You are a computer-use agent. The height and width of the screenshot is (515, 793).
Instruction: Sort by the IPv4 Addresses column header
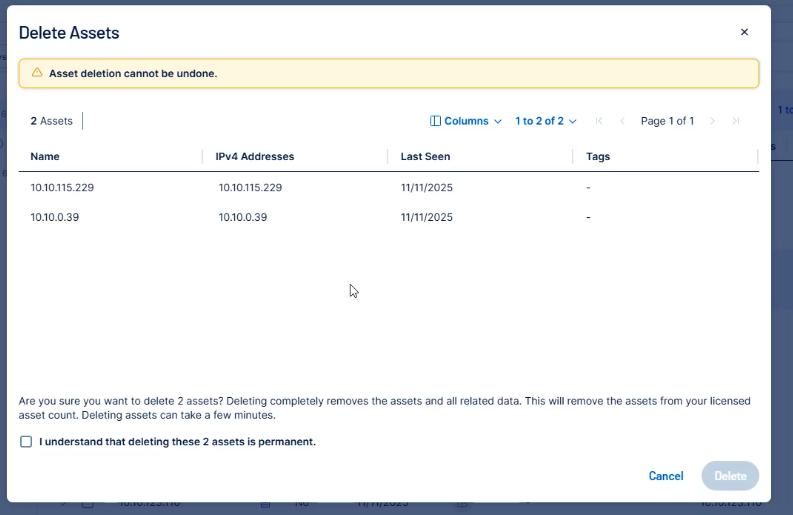(254, 157)
